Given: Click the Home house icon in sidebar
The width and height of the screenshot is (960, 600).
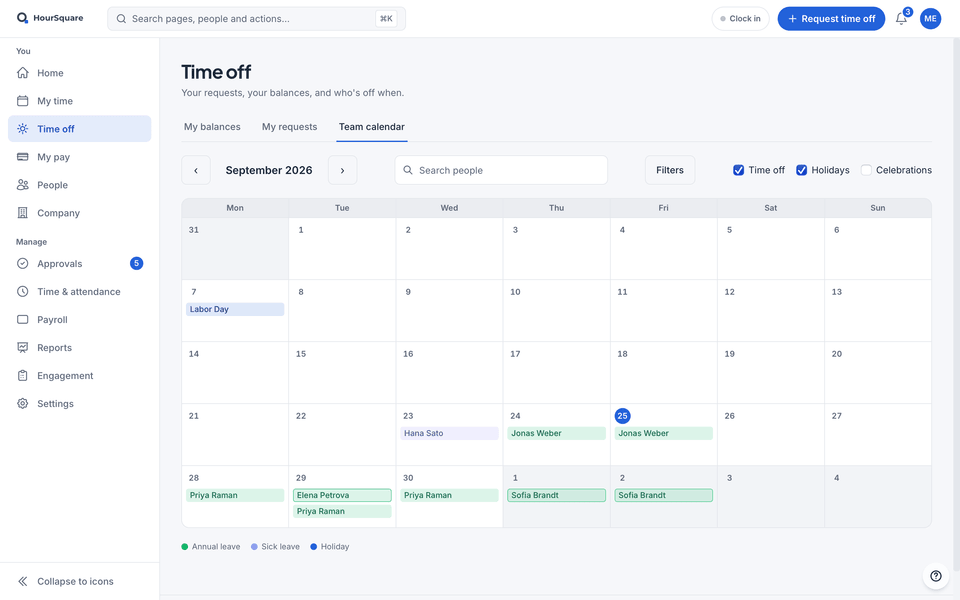Looking at the screenshot, I should 23,73.
